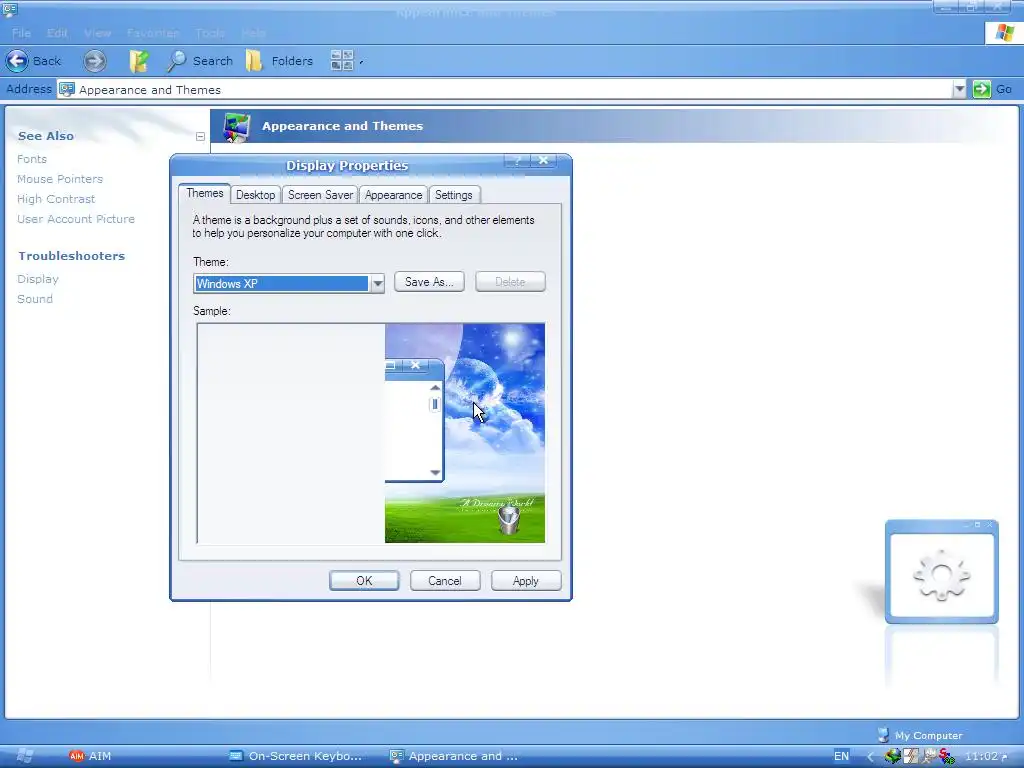Screen dimensions: 1024x768
Task: Expand hidden tray icons arrow
Action: click(870, 756)
